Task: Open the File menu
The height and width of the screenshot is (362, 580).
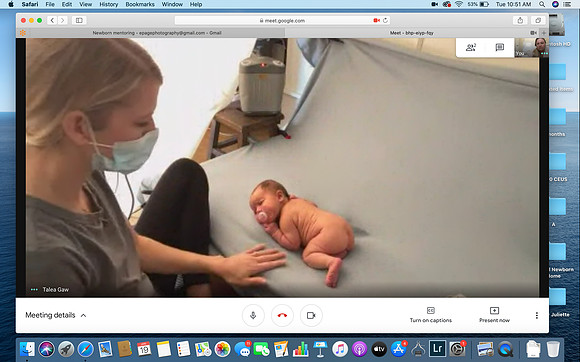Action: pyautogui.click(x=50, y=4)
